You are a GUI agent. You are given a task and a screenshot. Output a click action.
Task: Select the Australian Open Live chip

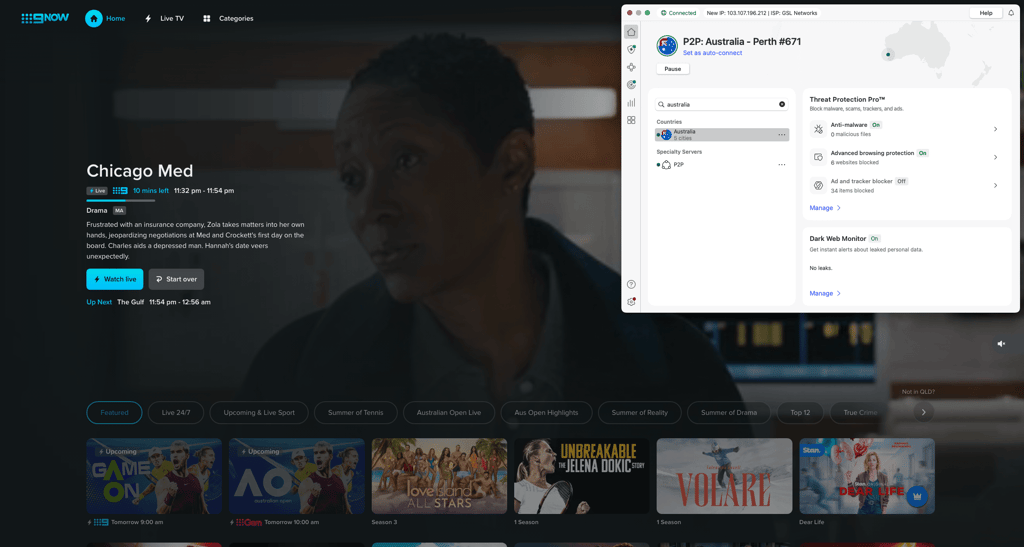coord(449,413)
